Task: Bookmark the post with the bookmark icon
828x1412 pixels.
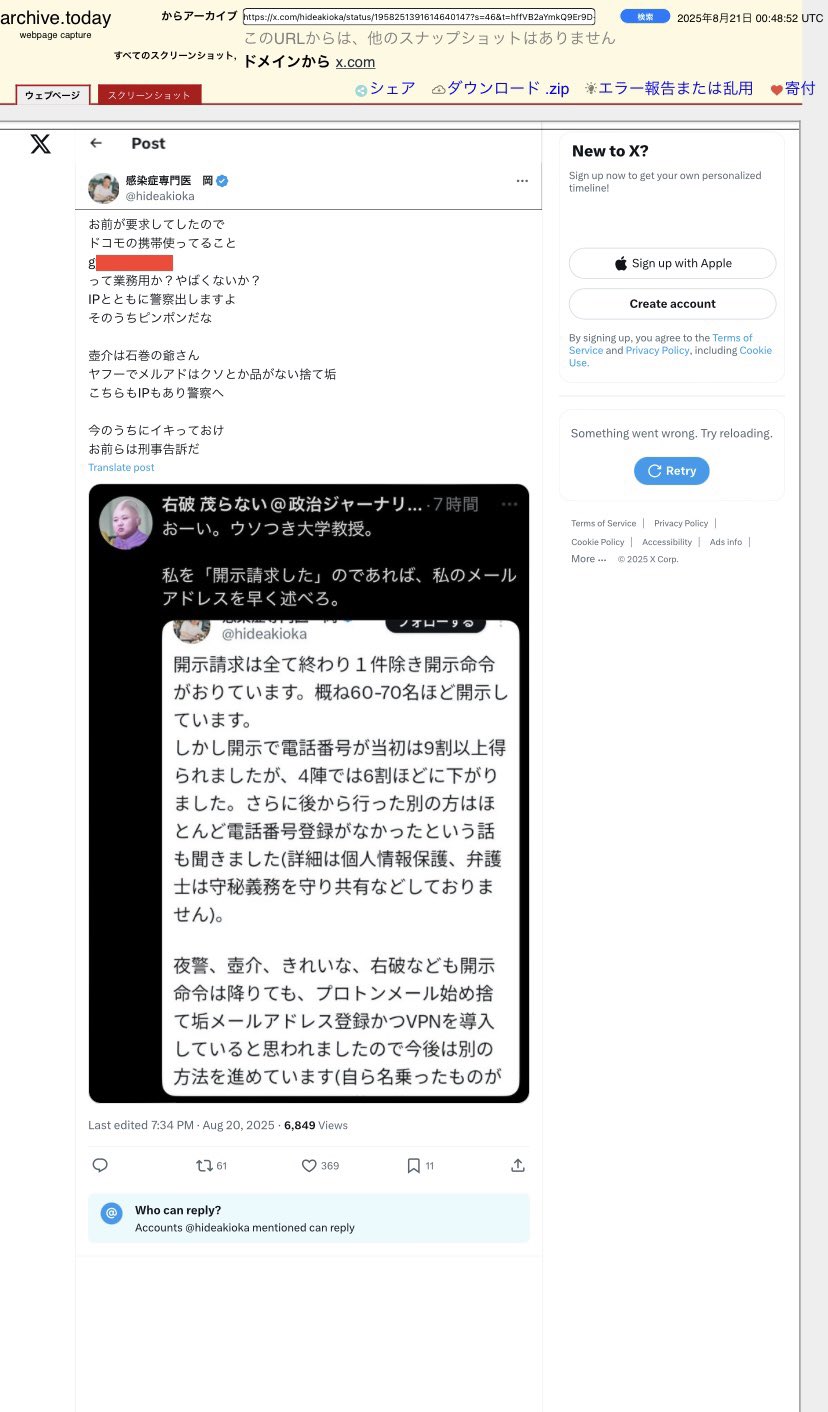Action: pyautogui.click(x=413, y=1165)
